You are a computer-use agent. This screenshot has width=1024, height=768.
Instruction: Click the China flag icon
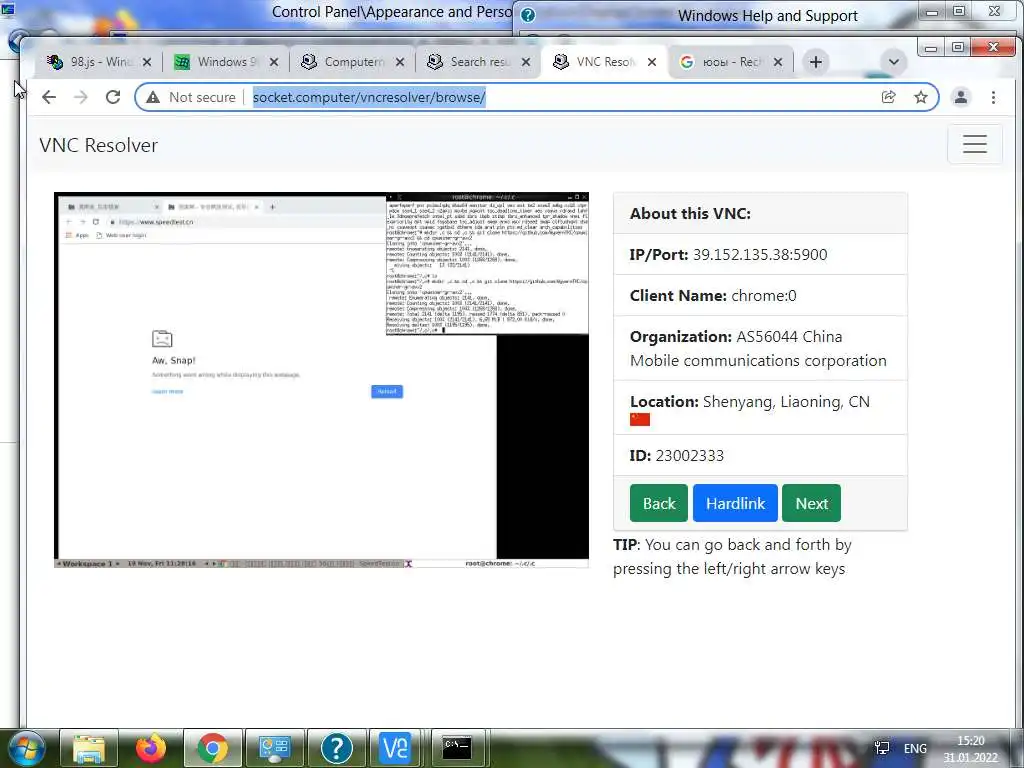(640, 419)
